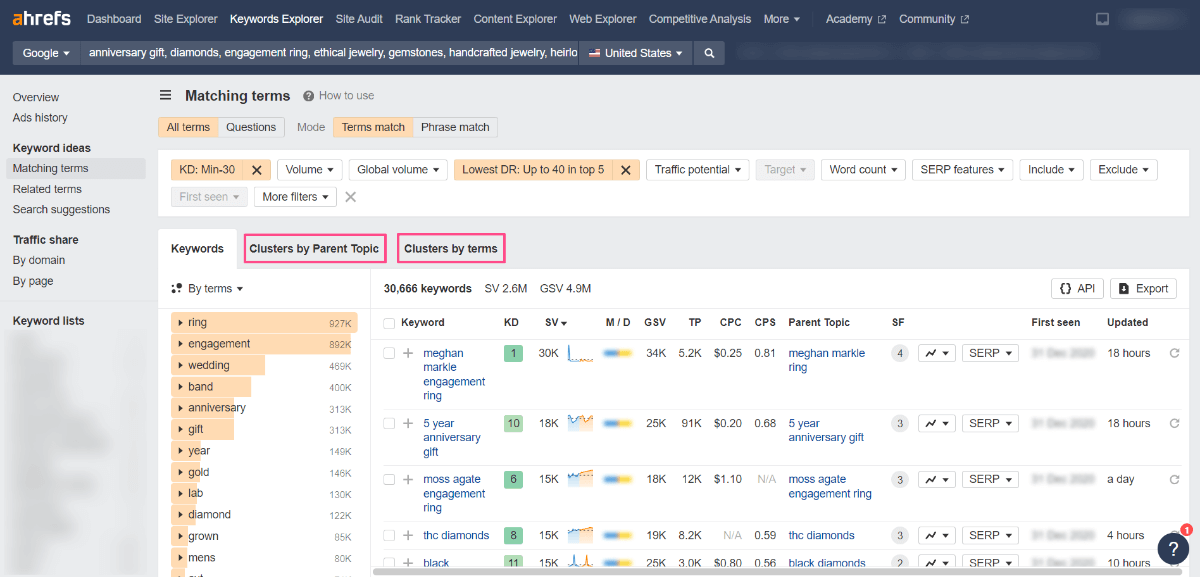Remove the Lowest DR filter
Screen dimensions: 1200x577
coord(625,170)
